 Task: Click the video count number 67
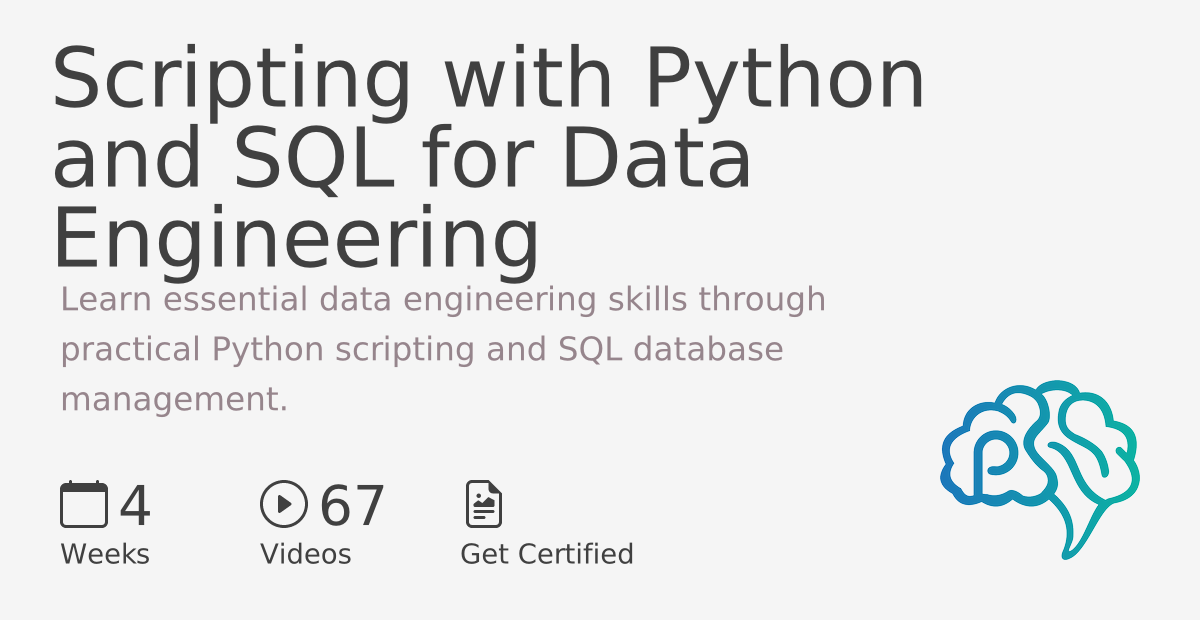352,506
